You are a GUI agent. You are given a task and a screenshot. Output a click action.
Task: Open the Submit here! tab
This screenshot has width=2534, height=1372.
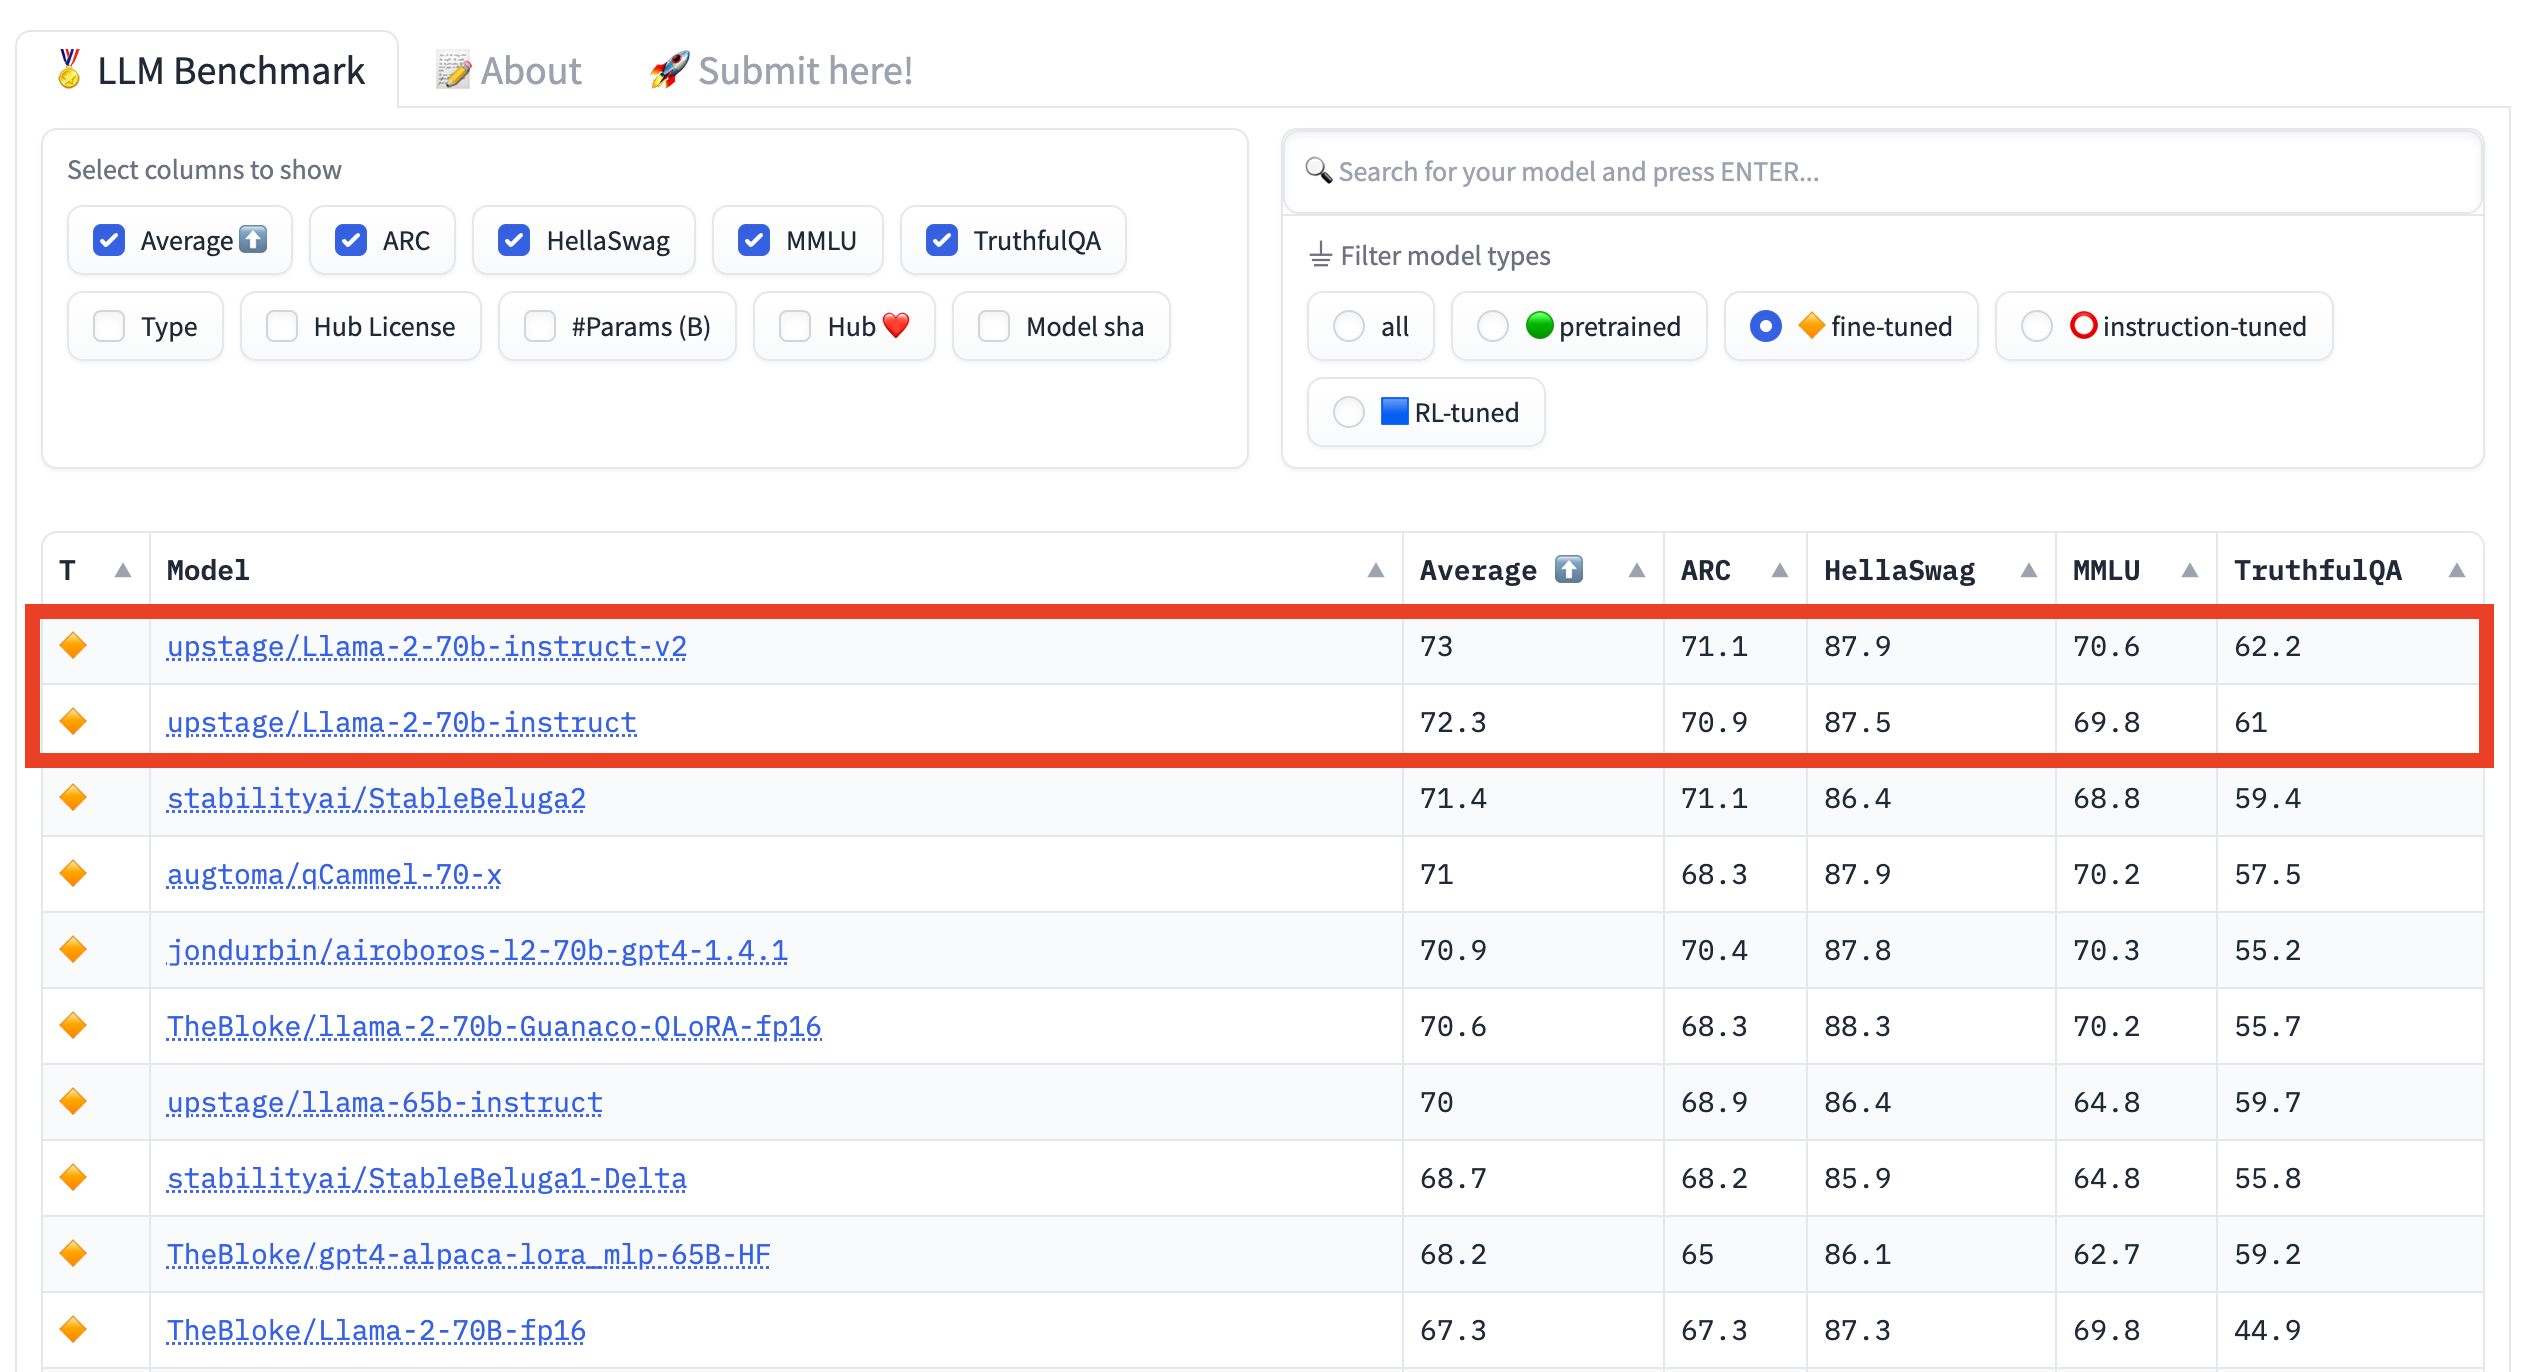pyautogui.click(x=780, y=71)
